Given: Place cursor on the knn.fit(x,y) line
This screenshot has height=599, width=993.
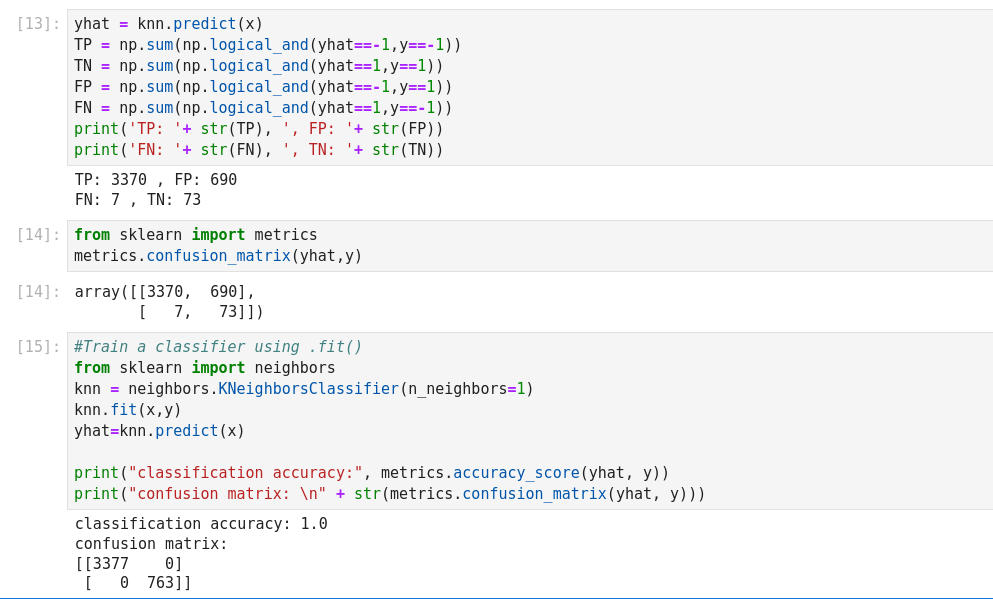Looking at the screenshot, I should [128, 410].
